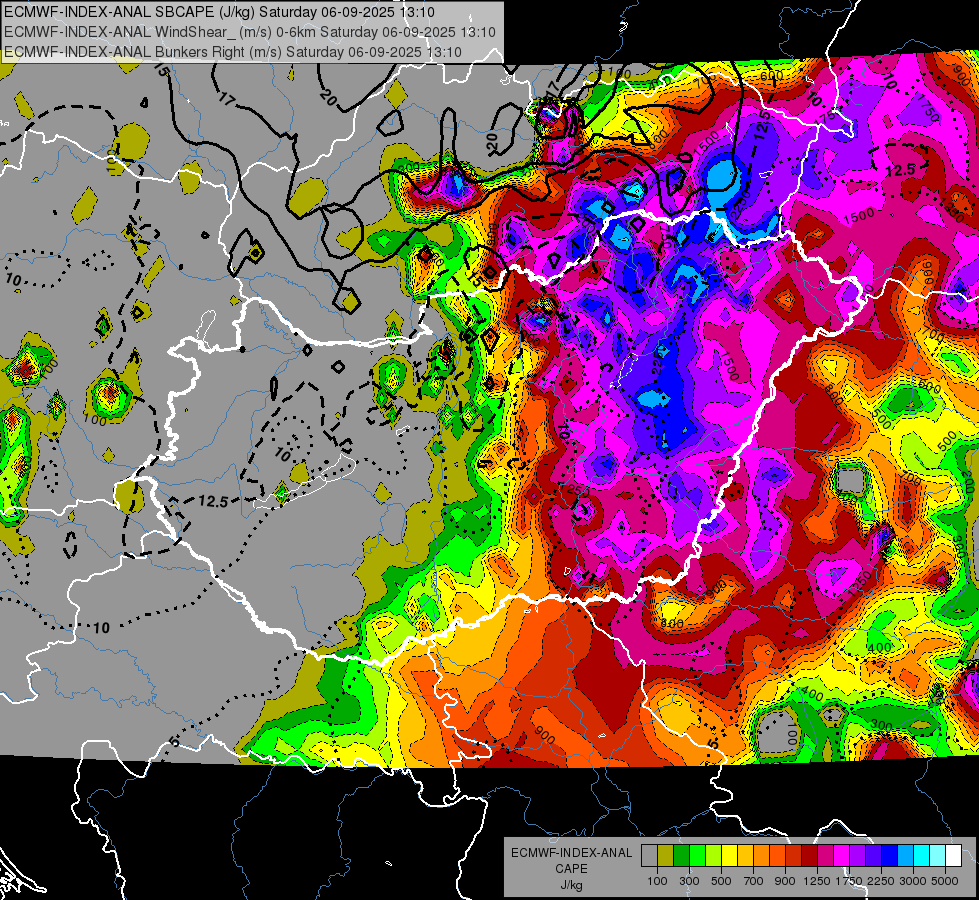Image resolution: width=979 pixels, height=900 pixels.
Task: Pick the bright magenta legend swatch
Action: 842,855
